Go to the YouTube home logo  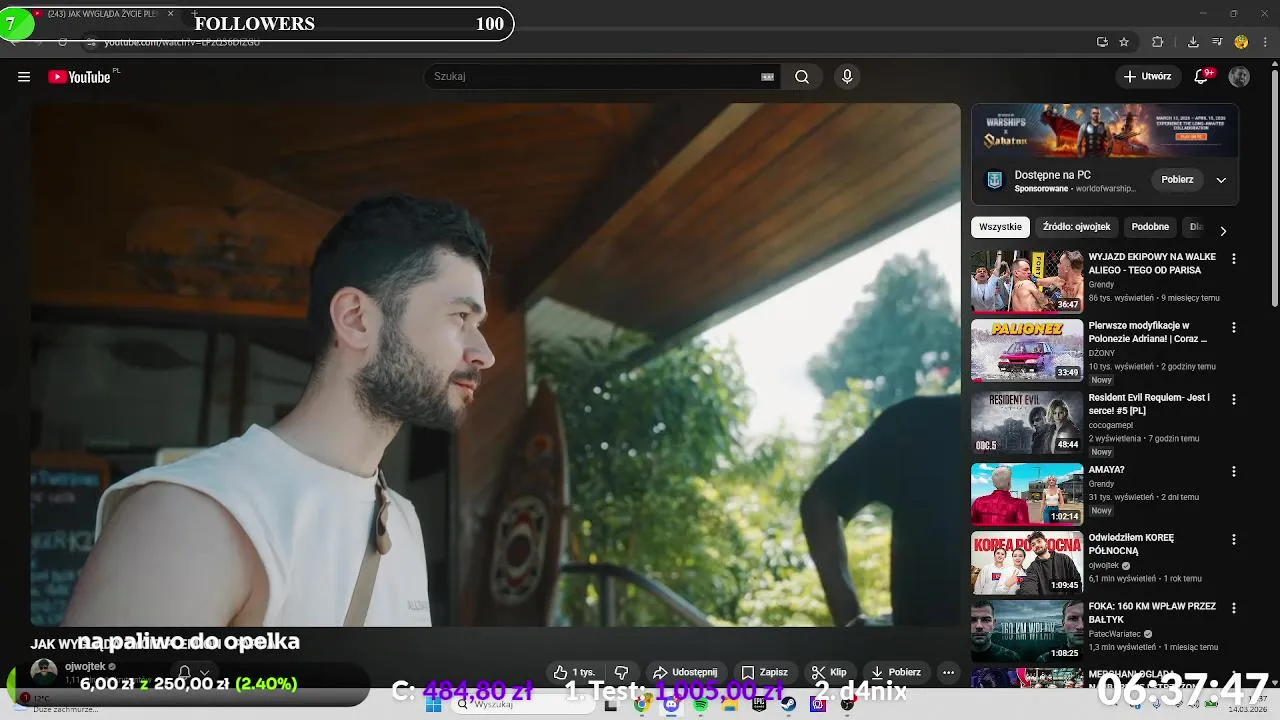click(79, 77)
